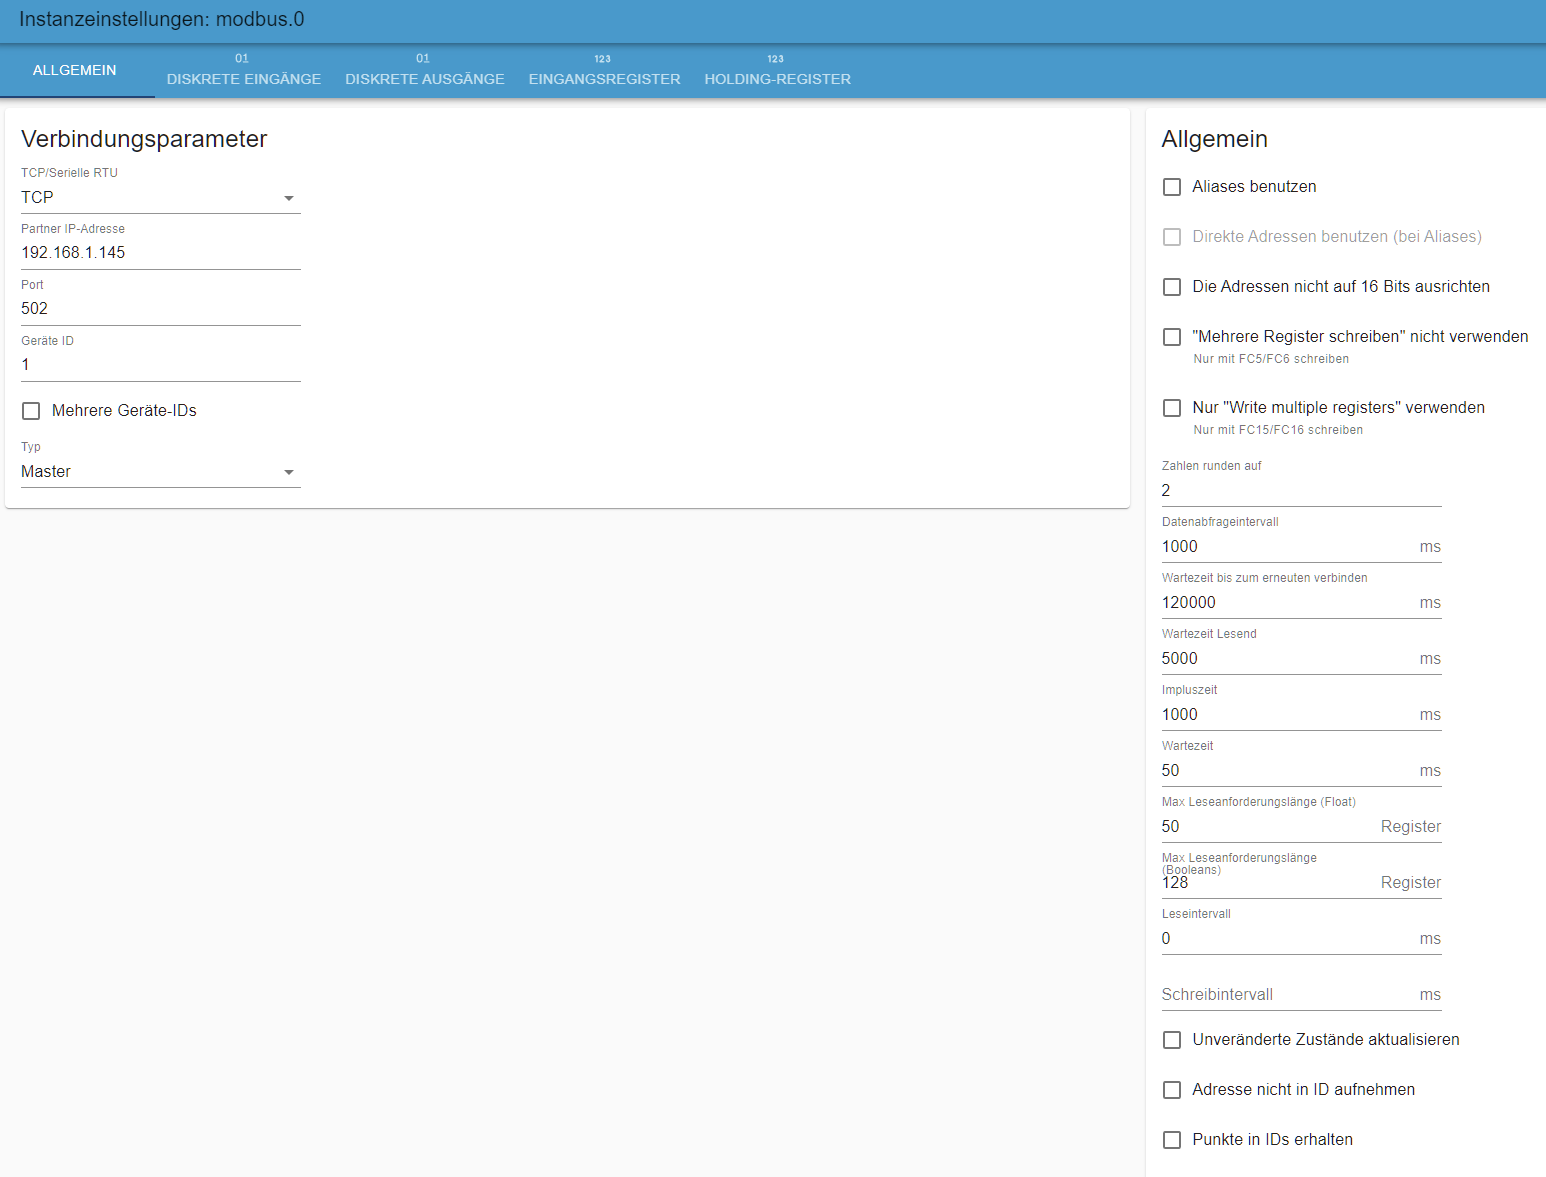Screen dimensions: 1546x1177
Task: Check Unveränderte Zustände aktualisieren
Action: pyautogui.click(x=1172, y=1040)
